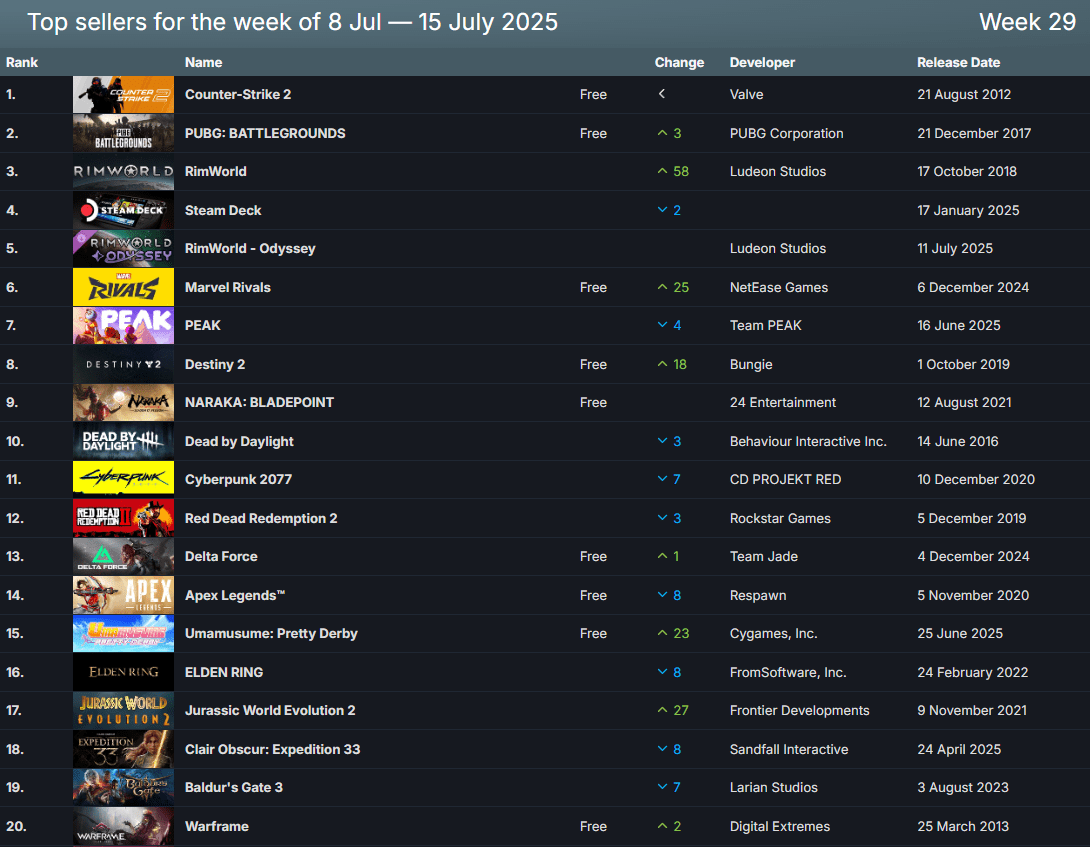Click the Free label for NARAKA: BLADEPOINT

593,403
